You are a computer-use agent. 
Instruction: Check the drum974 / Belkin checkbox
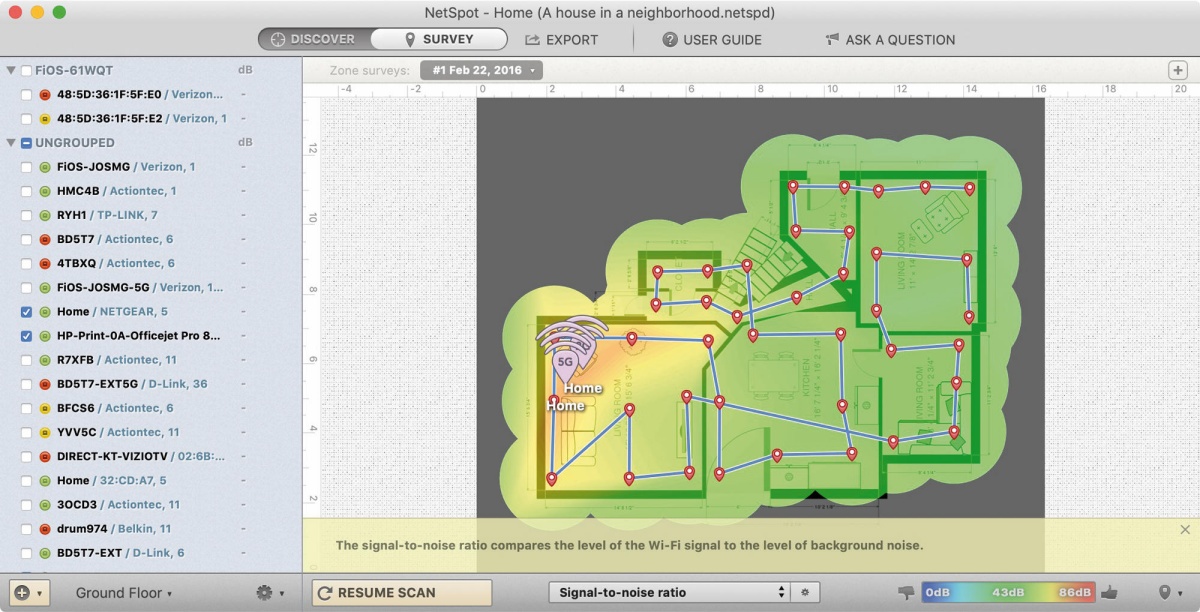[26, 528]
